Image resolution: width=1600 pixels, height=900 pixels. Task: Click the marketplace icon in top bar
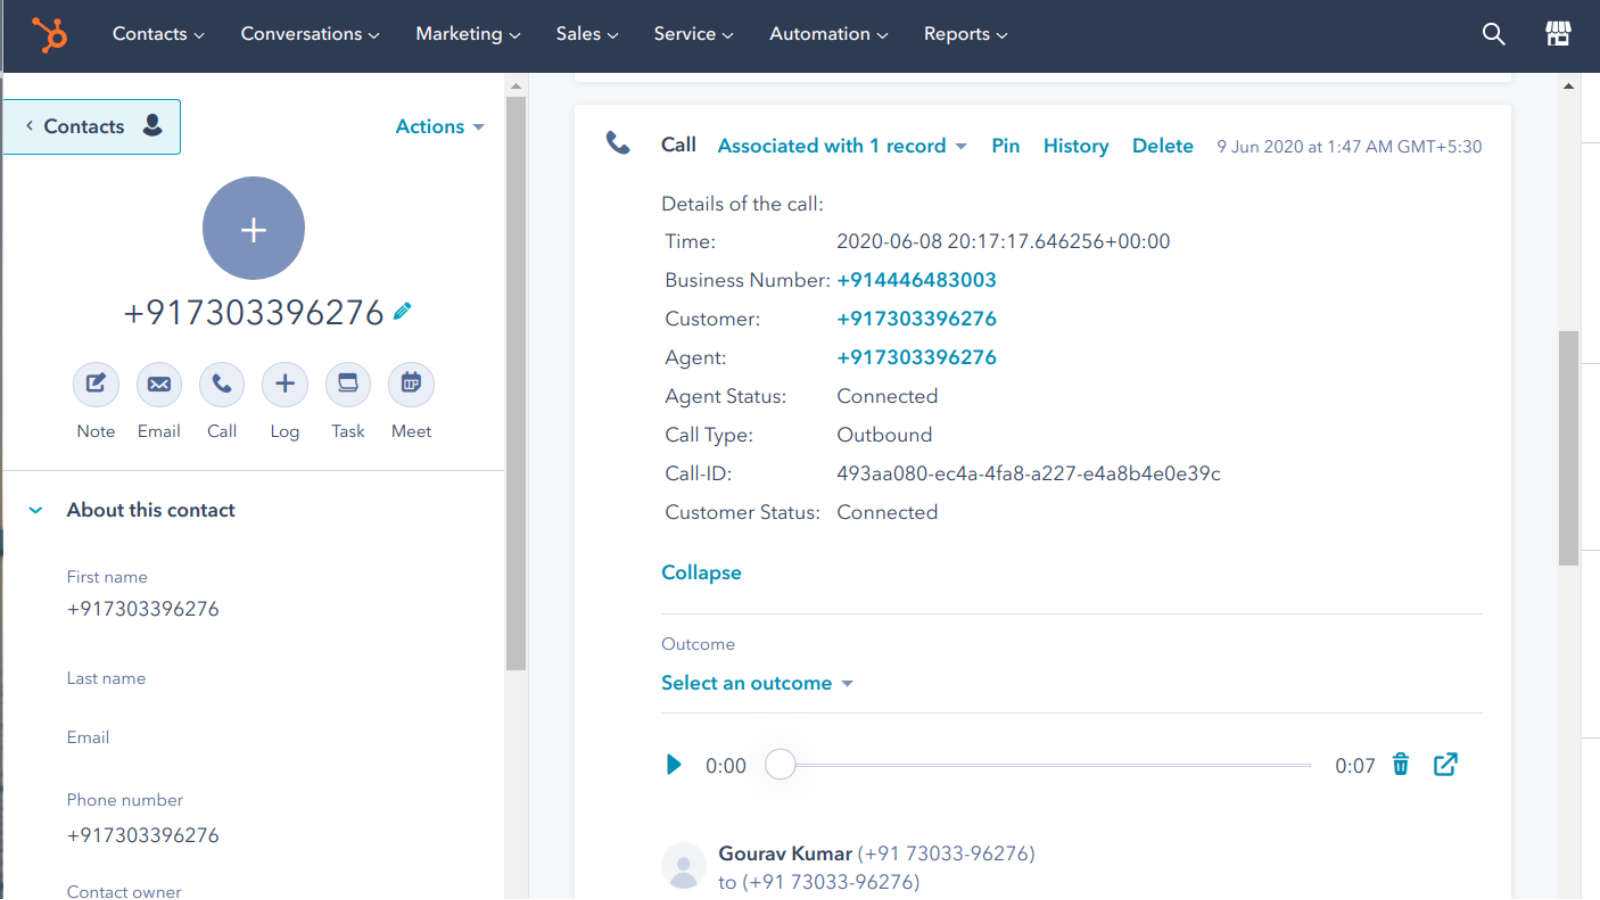coord(1558,33)
